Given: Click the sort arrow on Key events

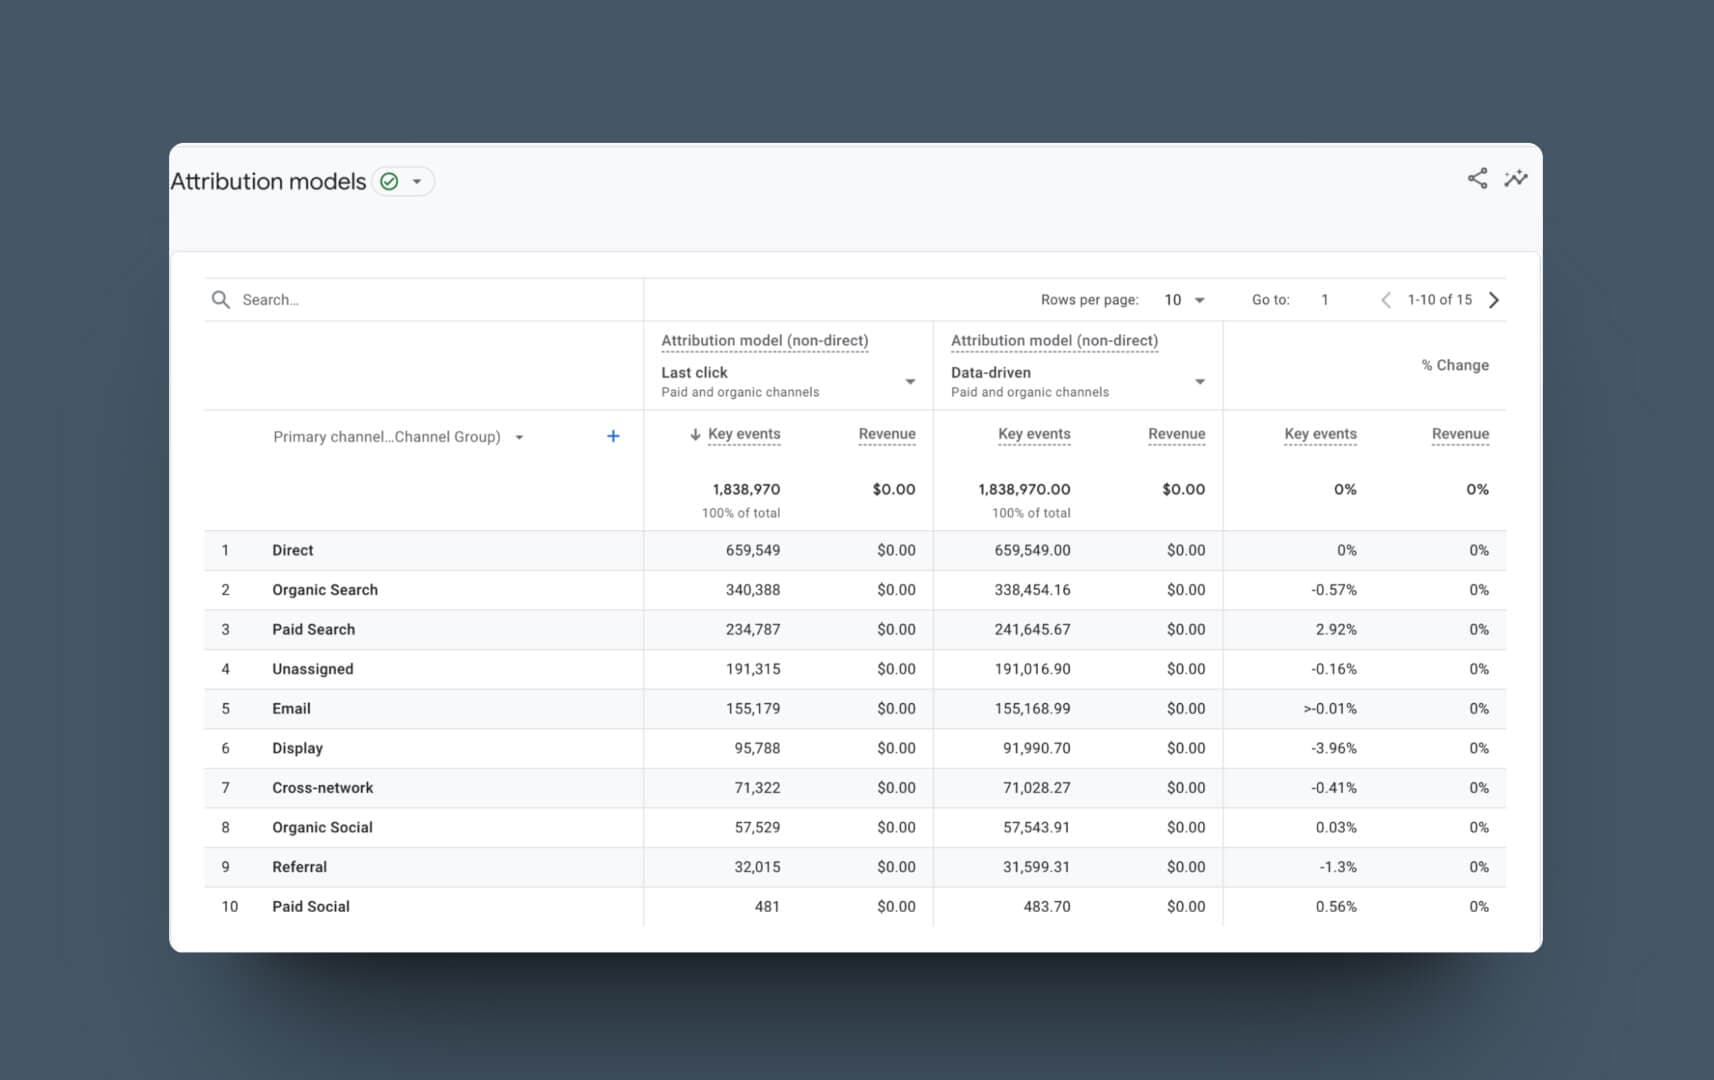Looking at the screenshot, I should click(693, 434).
